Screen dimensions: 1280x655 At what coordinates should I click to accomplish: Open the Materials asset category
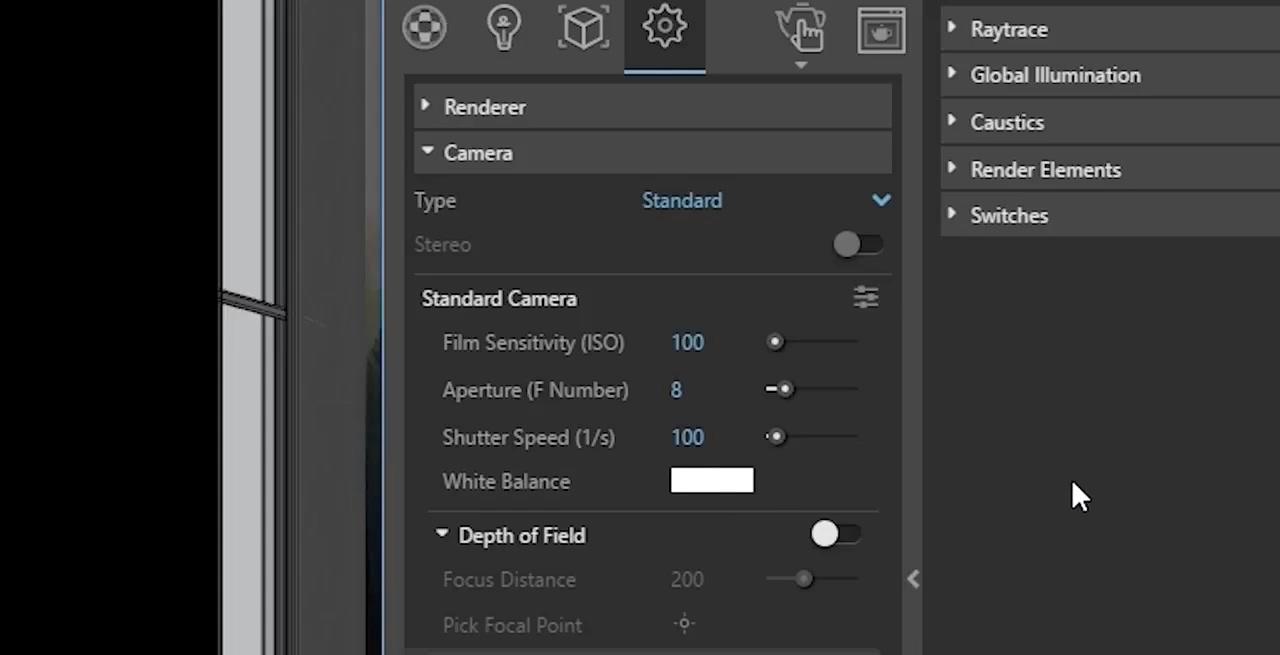pos(424,27)
